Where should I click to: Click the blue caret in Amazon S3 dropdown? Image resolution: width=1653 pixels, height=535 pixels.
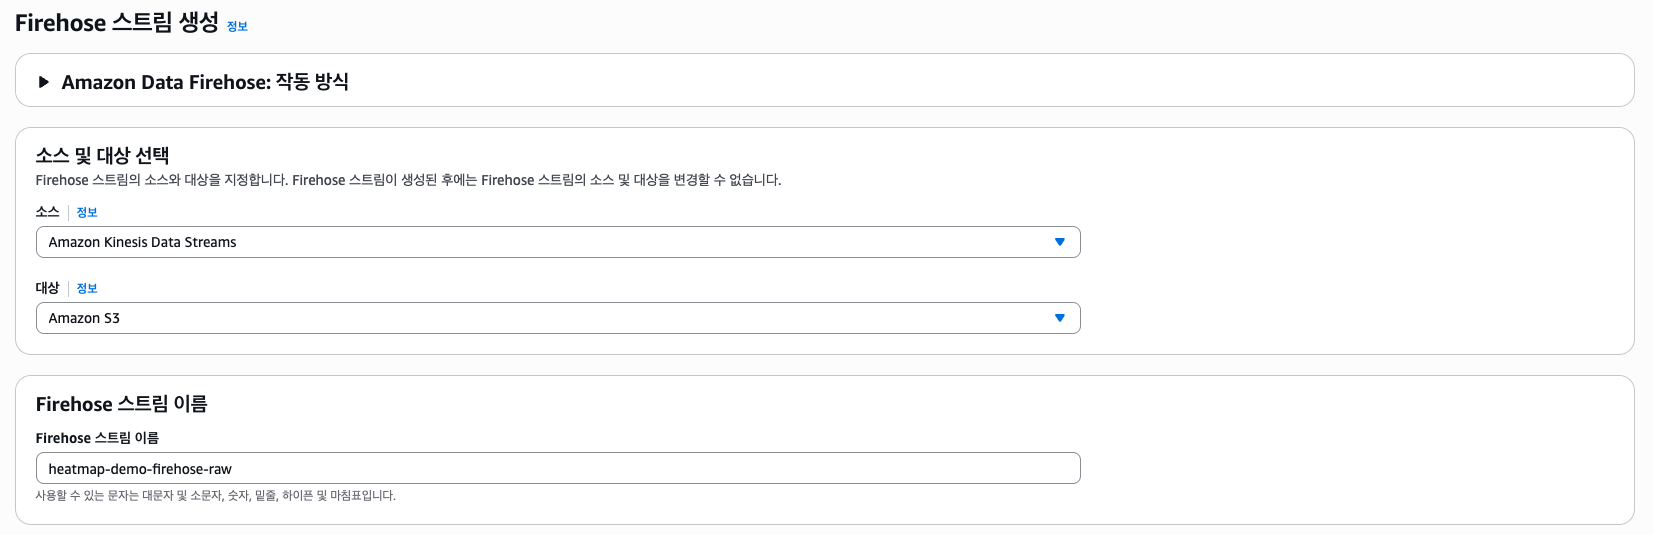click(1060, 318)
